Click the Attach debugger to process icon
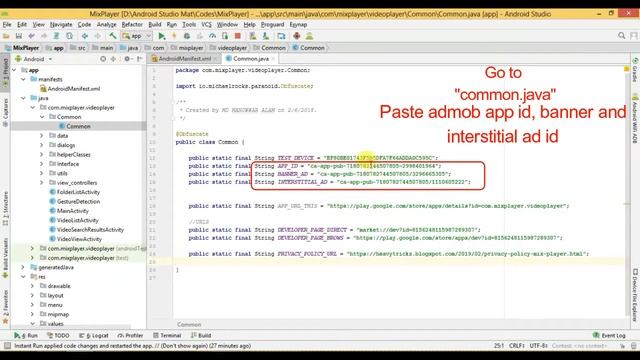 (225, 36)
